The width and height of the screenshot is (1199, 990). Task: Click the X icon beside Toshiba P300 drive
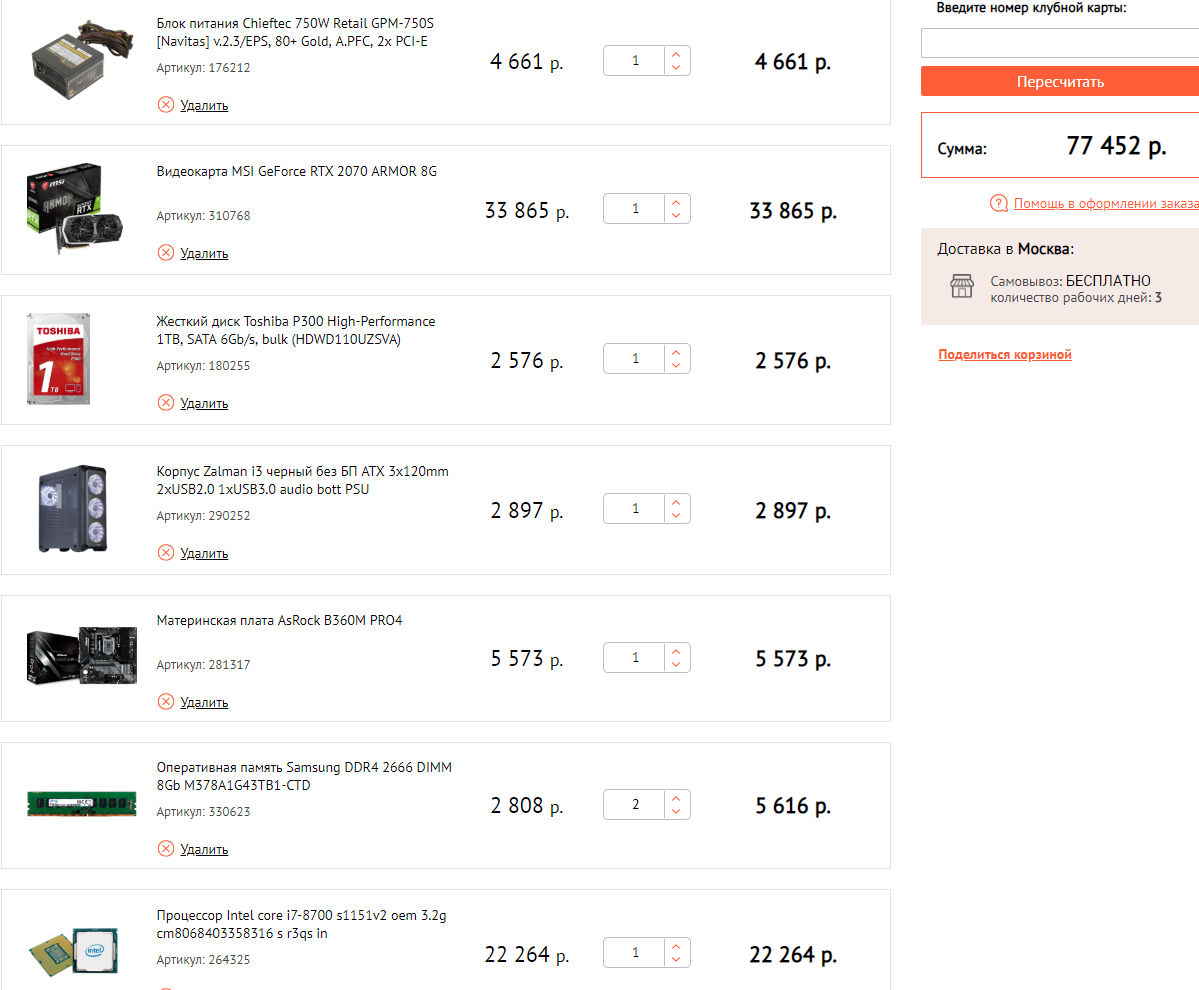(x=166, y=402)
